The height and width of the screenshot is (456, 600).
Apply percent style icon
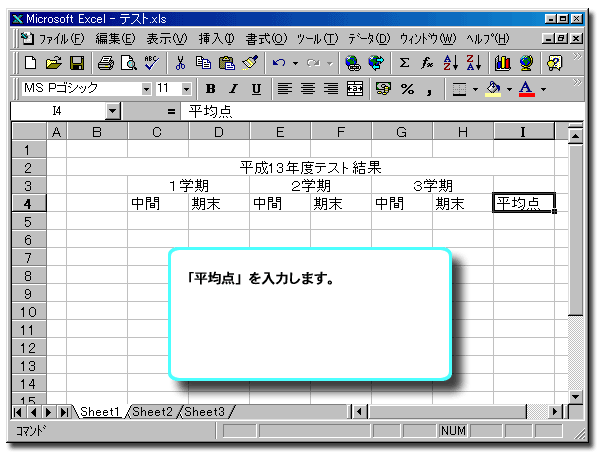point(407,89)
